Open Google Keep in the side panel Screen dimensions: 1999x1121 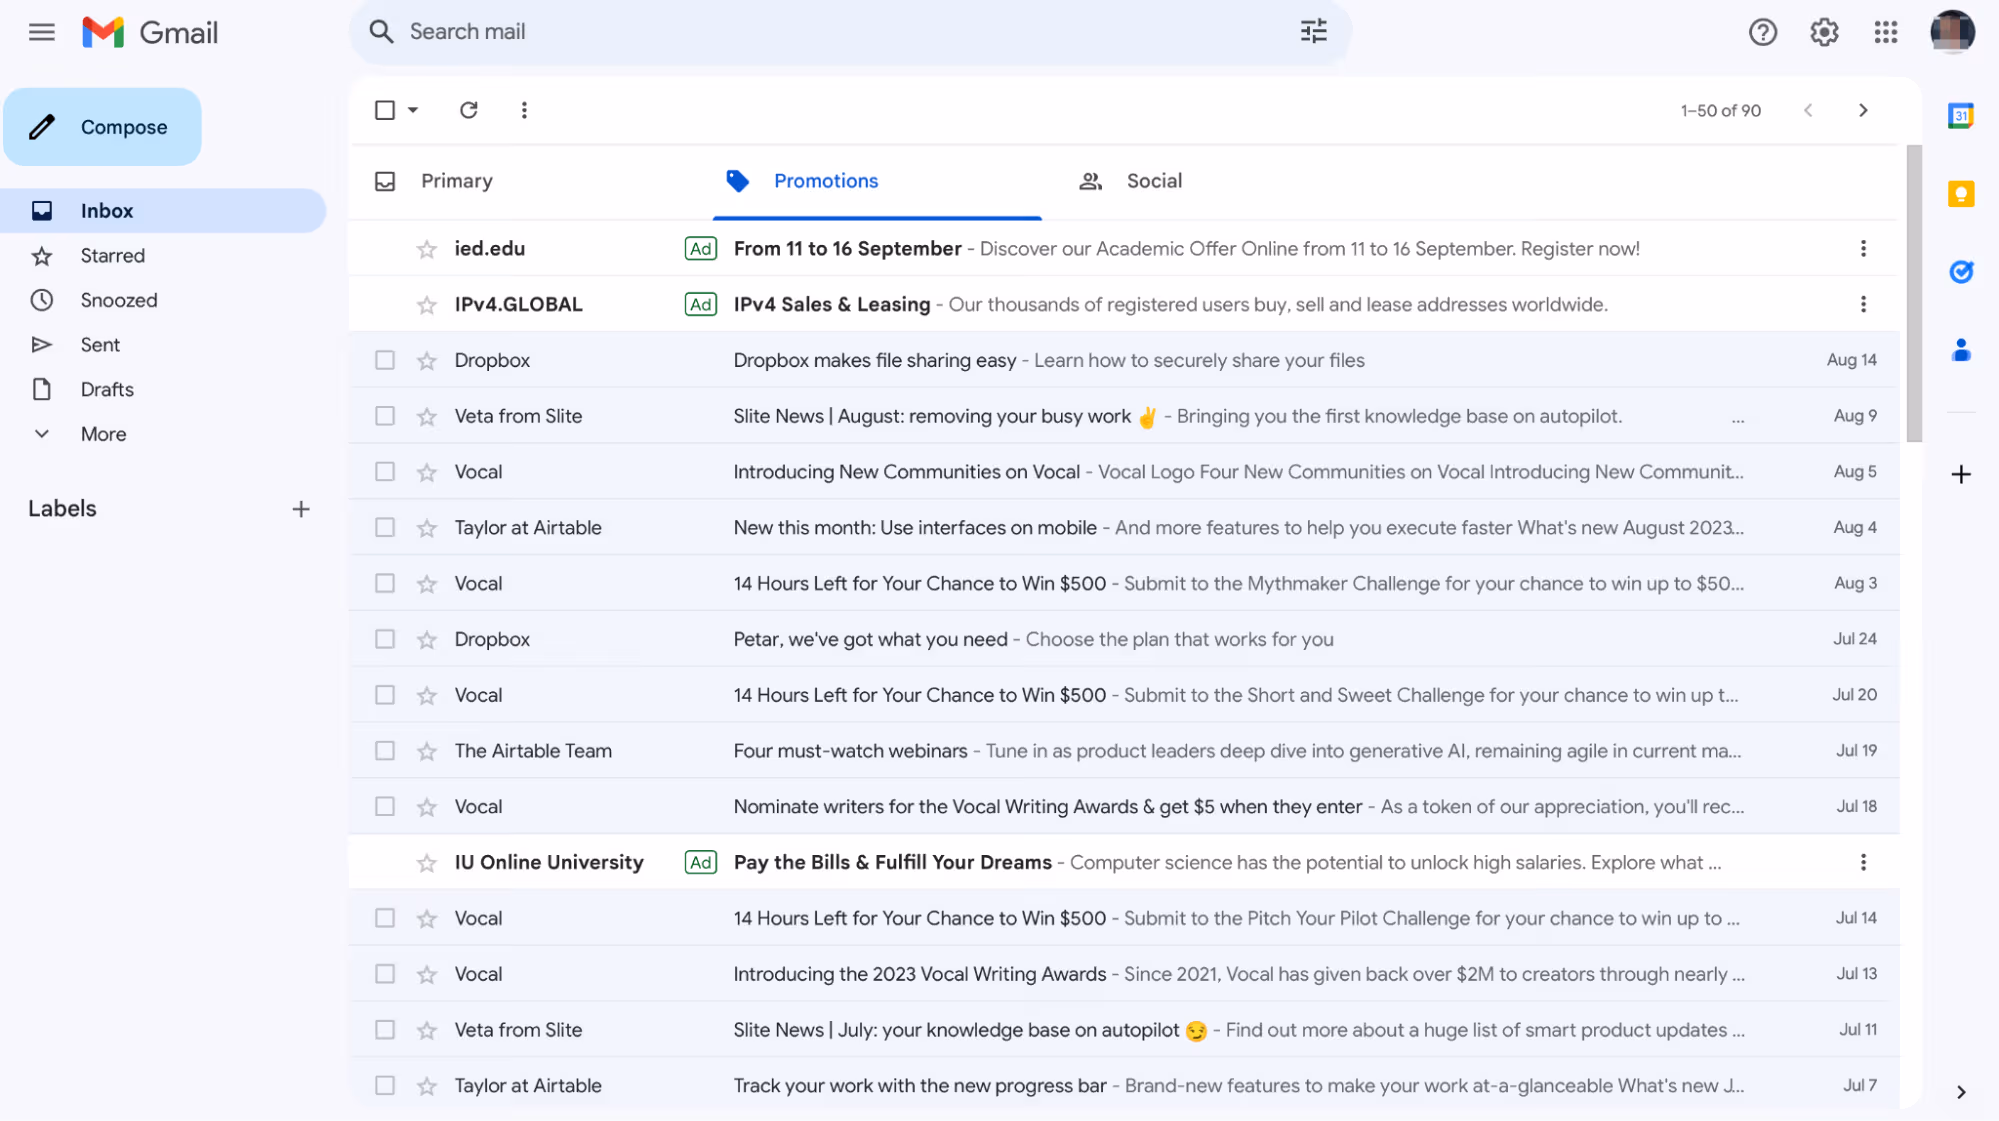point(1962,194)
